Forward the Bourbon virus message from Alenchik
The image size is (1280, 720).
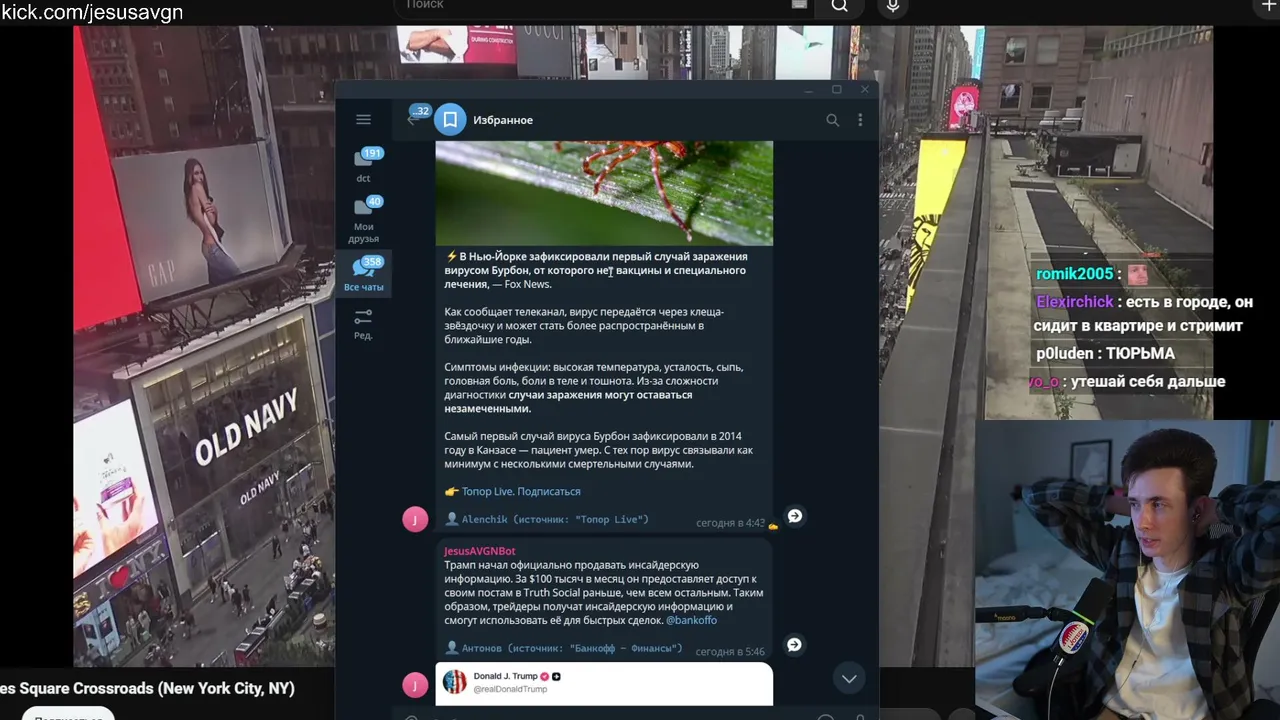coord(795,516)
